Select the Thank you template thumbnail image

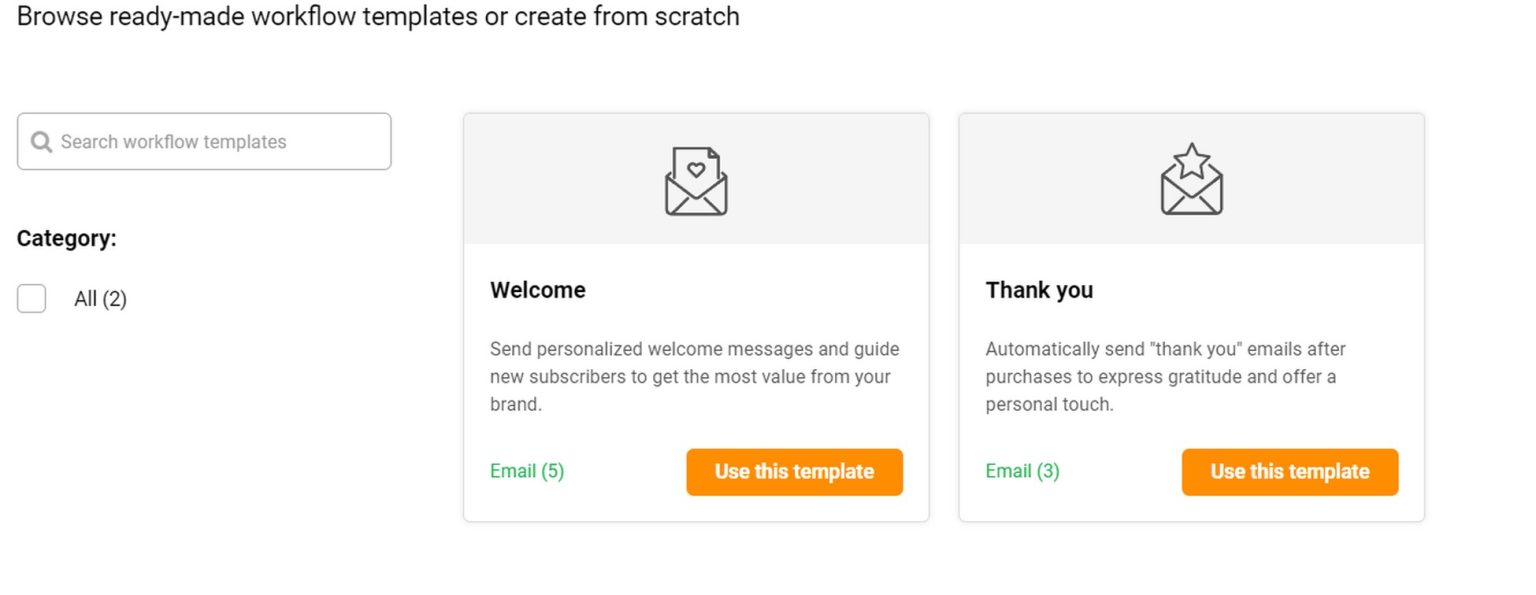(1190, 178)
